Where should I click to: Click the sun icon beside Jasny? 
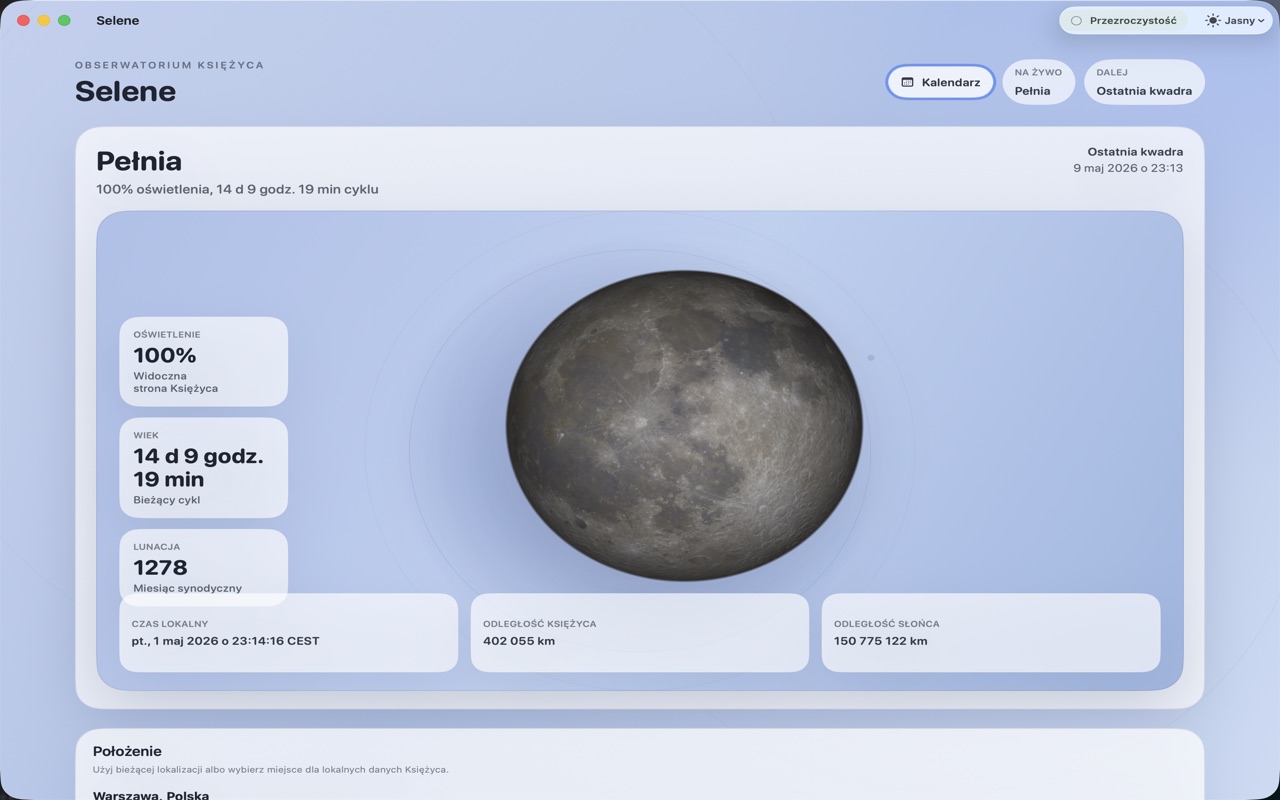pyautogui.click(x=1212, y=20)
